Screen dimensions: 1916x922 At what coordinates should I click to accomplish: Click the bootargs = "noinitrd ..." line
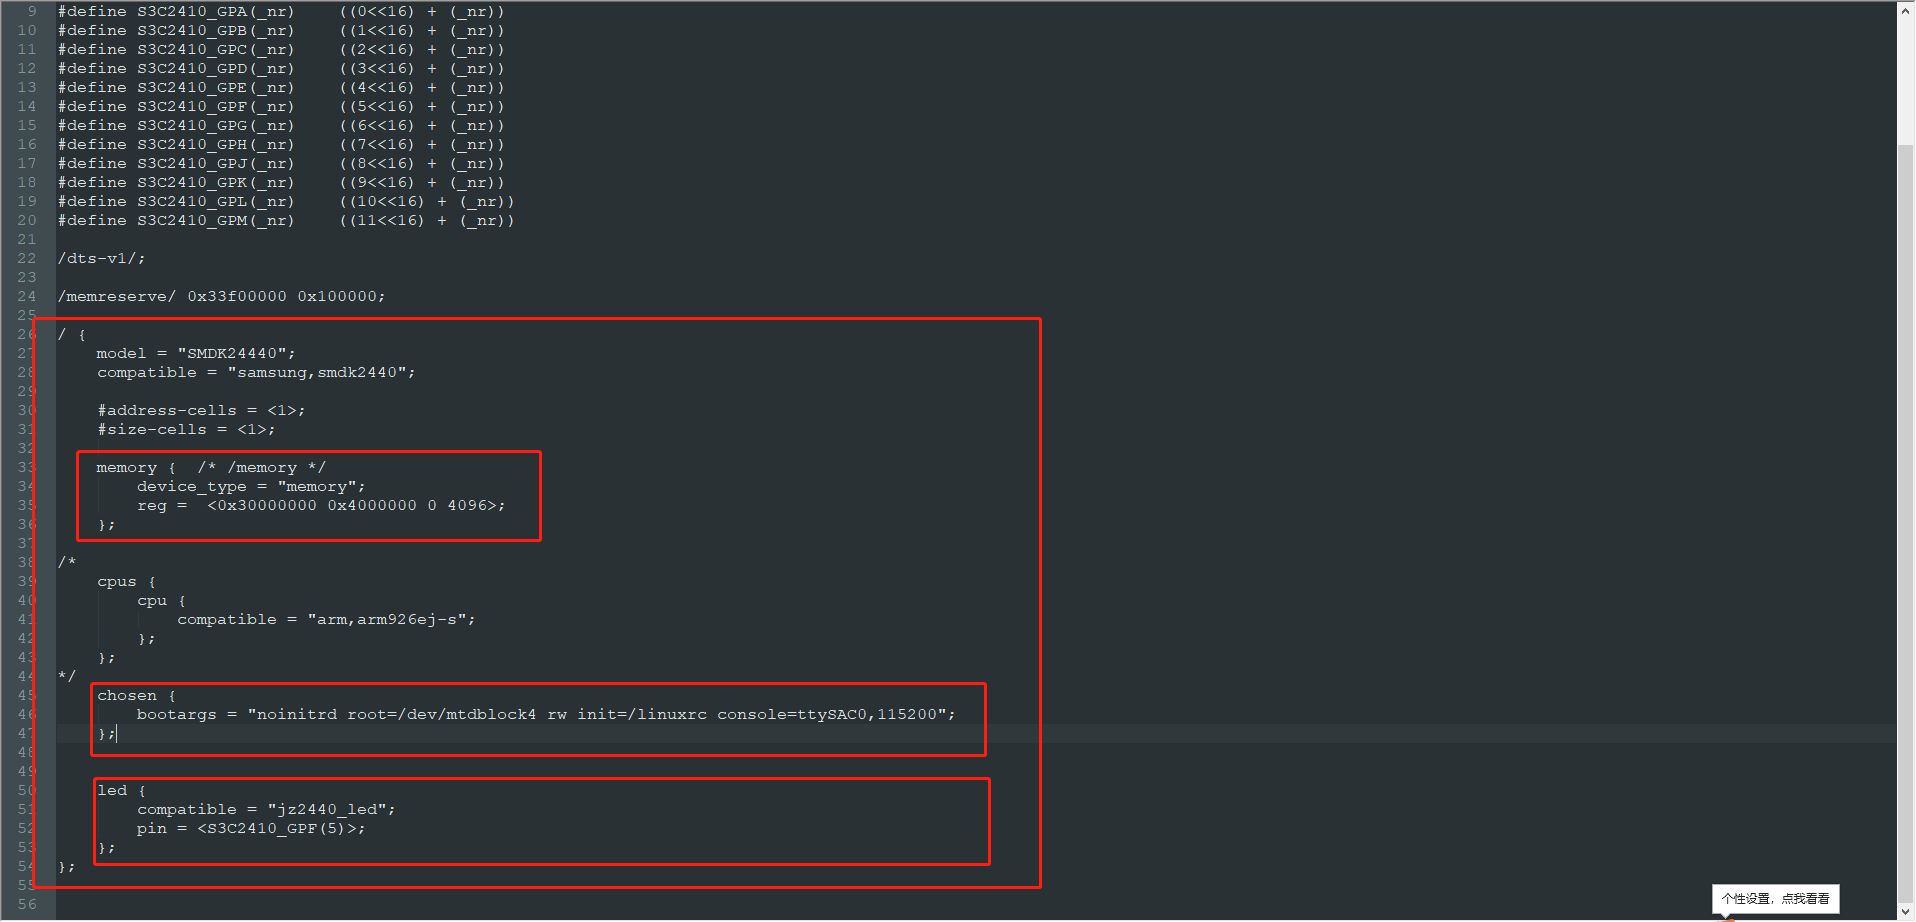tap(546, 715)
